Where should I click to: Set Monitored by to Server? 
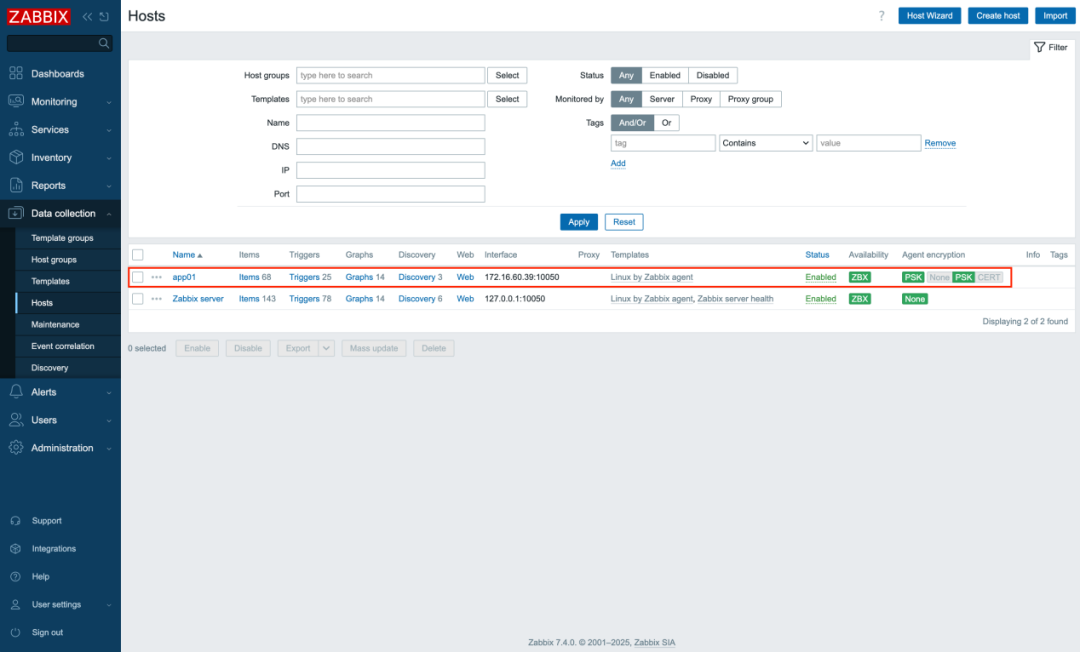(662, 99)
